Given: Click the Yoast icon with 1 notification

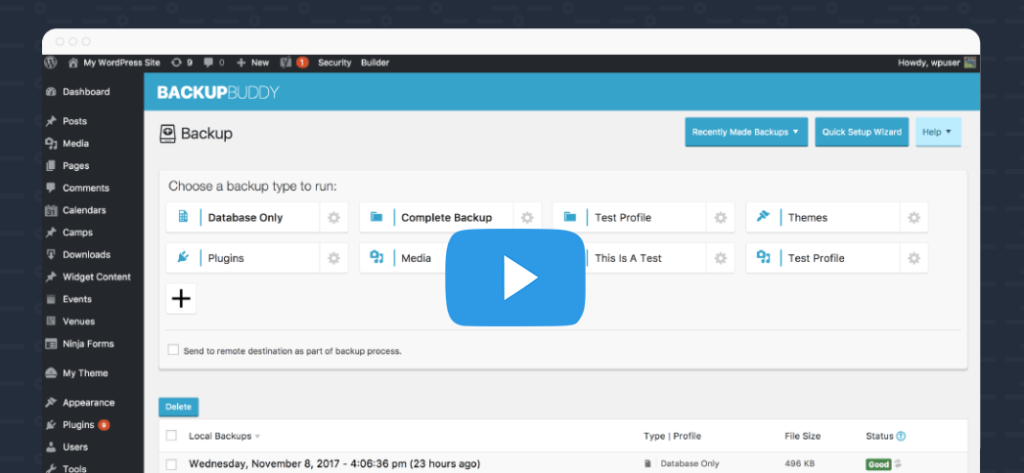Looking at the screenshot, I should point(293,63).
